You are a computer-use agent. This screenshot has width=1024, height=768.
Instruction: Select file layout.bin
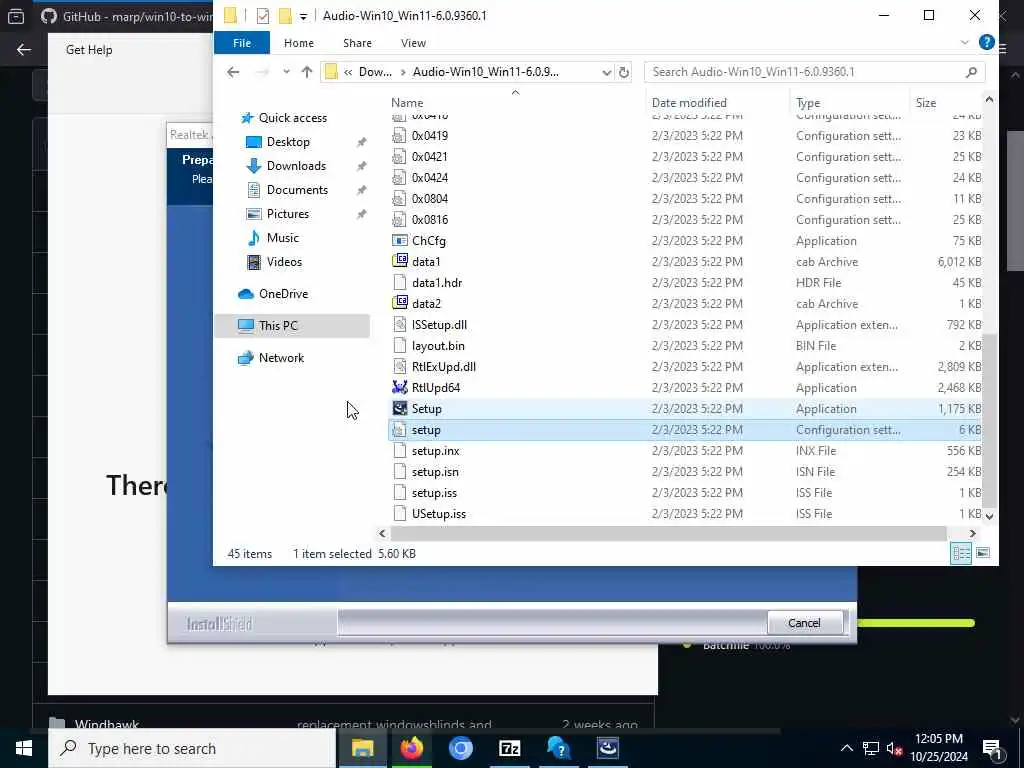pyautogui.click(x=438, y=345)
